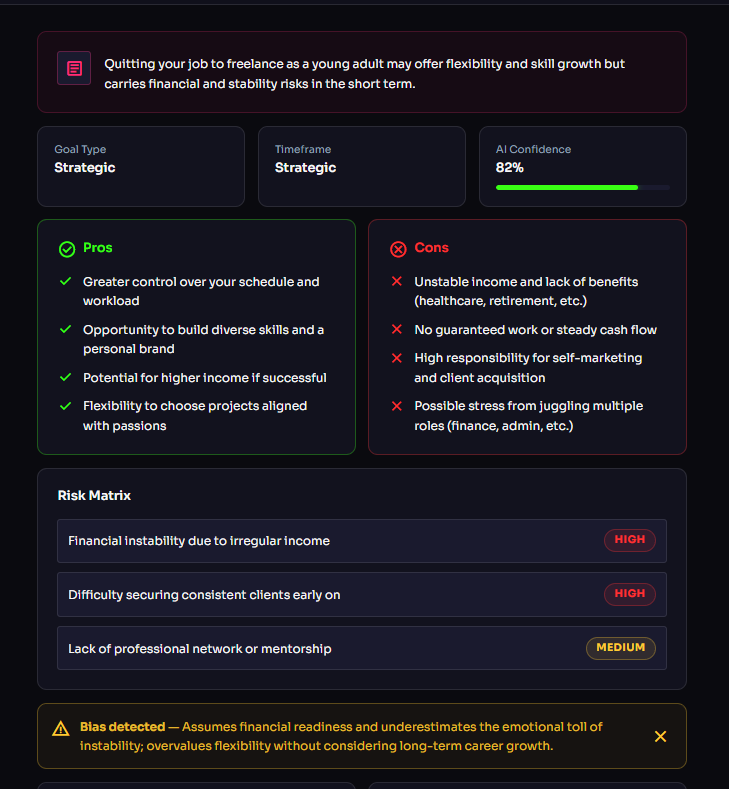Click X icon beside 'Unstable income and lack of benefits'
Viewport: 729px width, 789px height.
[x=397, y=281]
